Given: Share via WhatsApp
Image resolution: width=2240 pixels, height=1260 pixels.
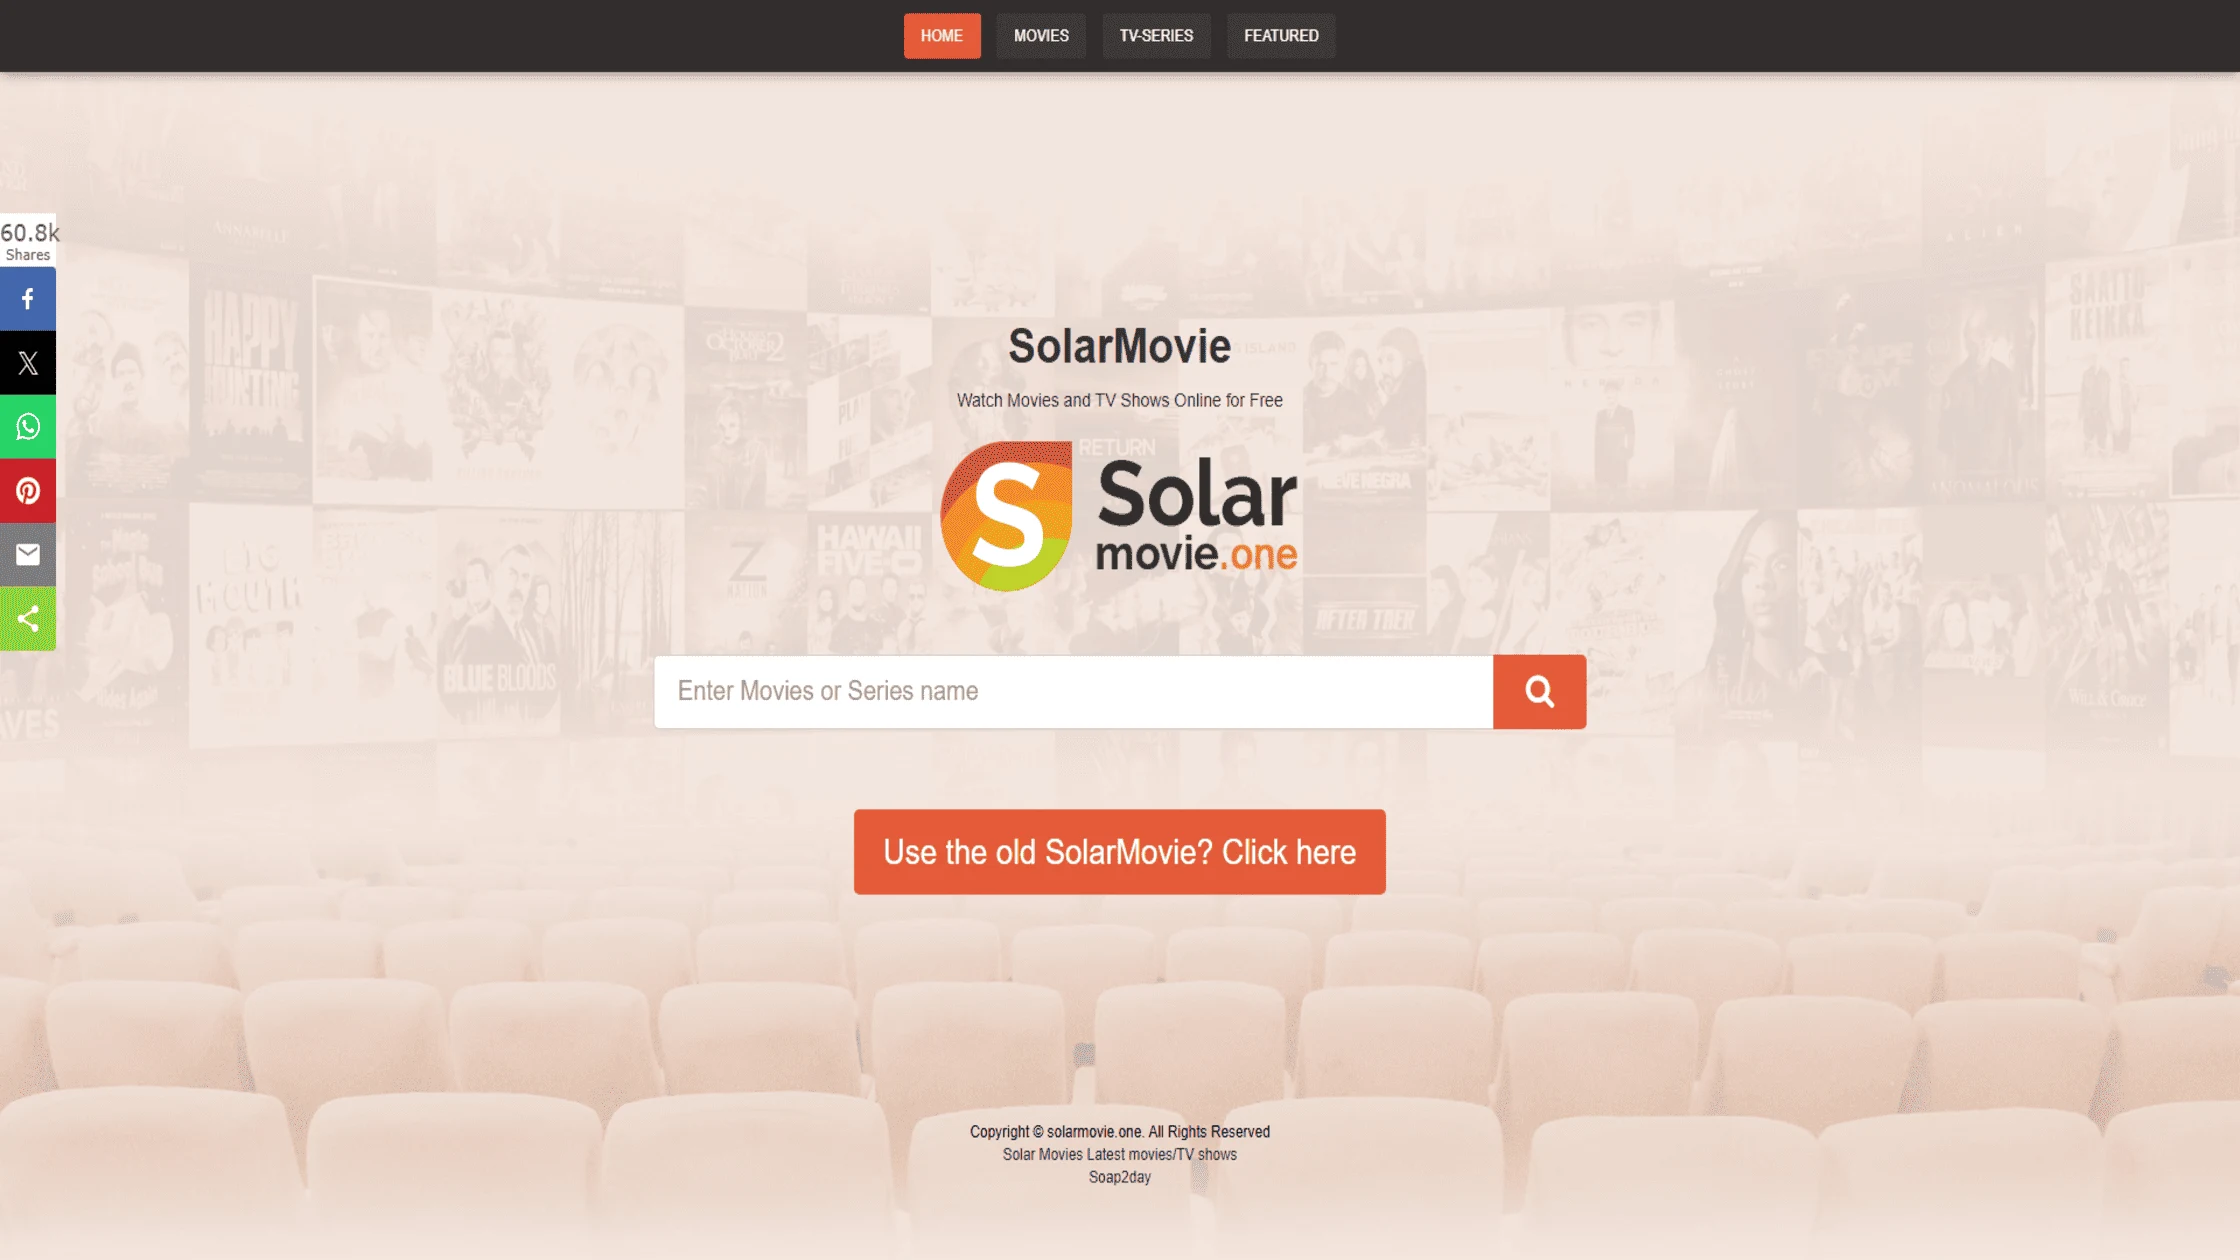Looking at the screenshot, I should (27, 426).
